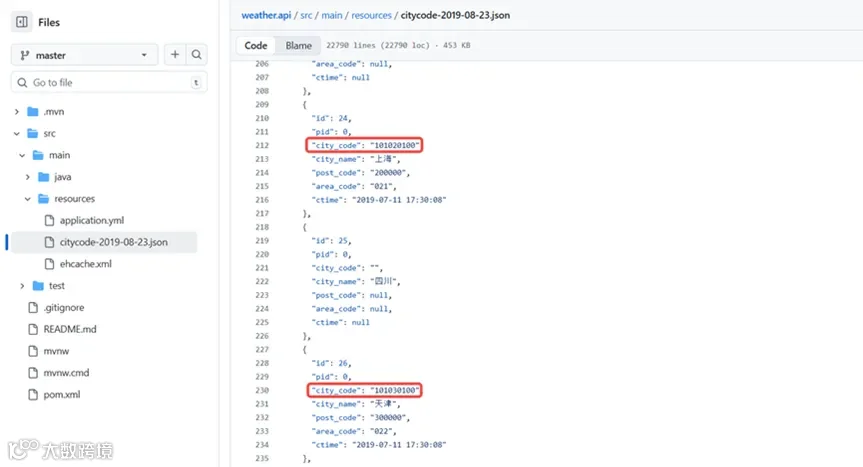The width and height of the screenshot is (863, 467).
Task: Click line number 230
Action: pyautogui.click(x=262, y=391)
